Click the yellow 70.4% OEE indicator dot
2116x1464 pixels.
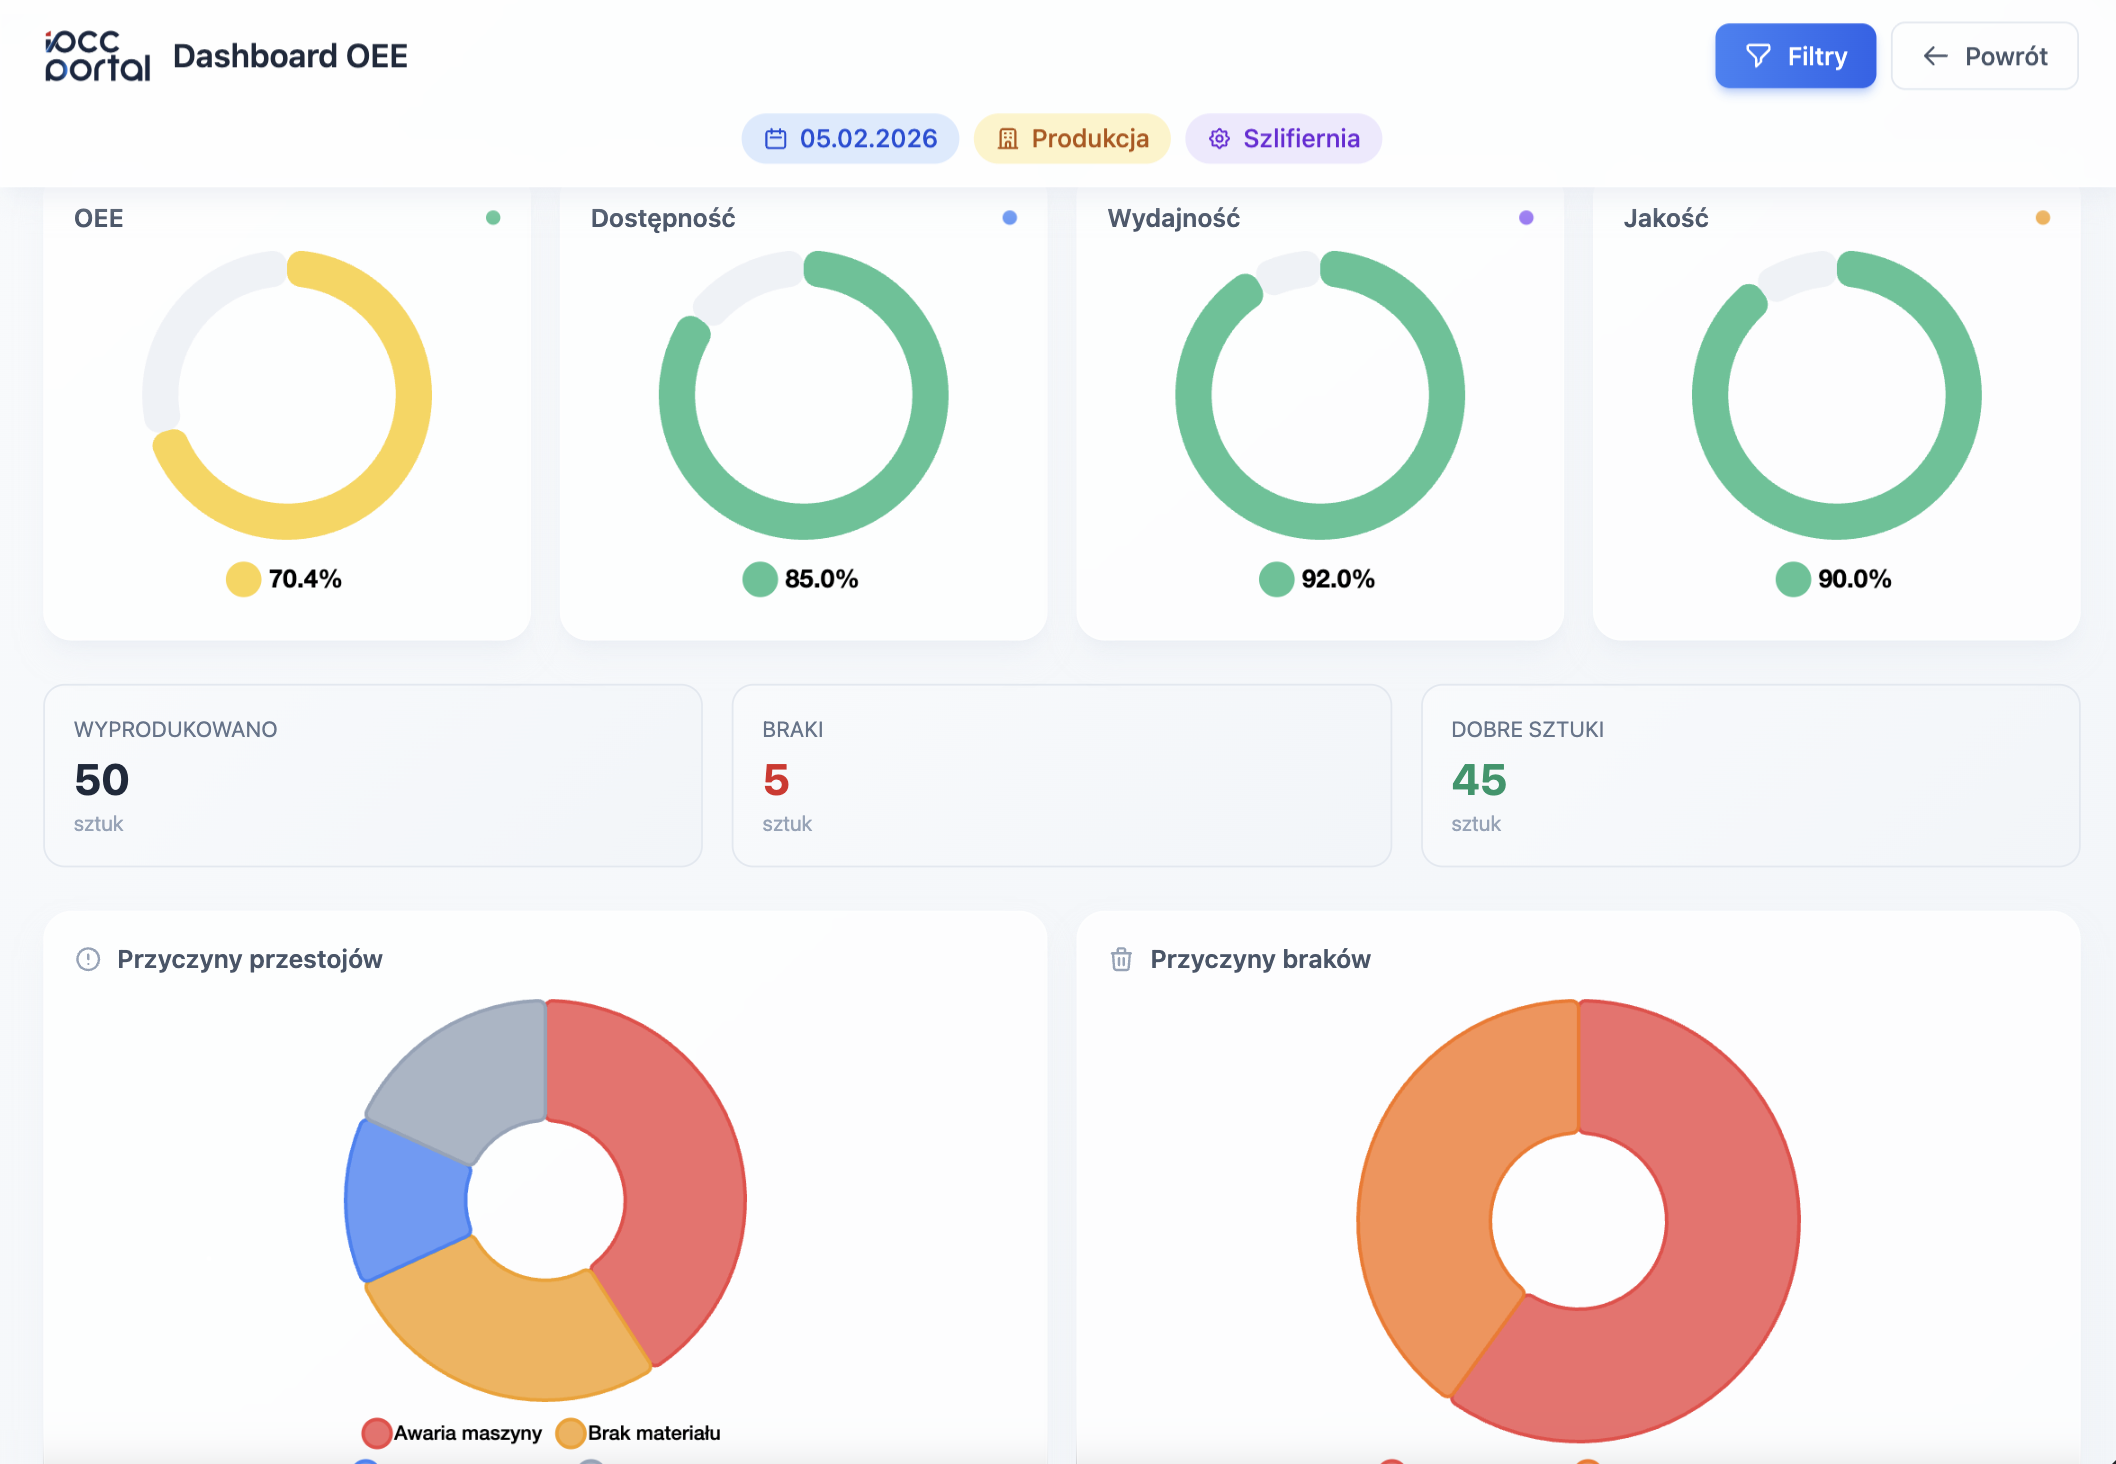(243, 579)
